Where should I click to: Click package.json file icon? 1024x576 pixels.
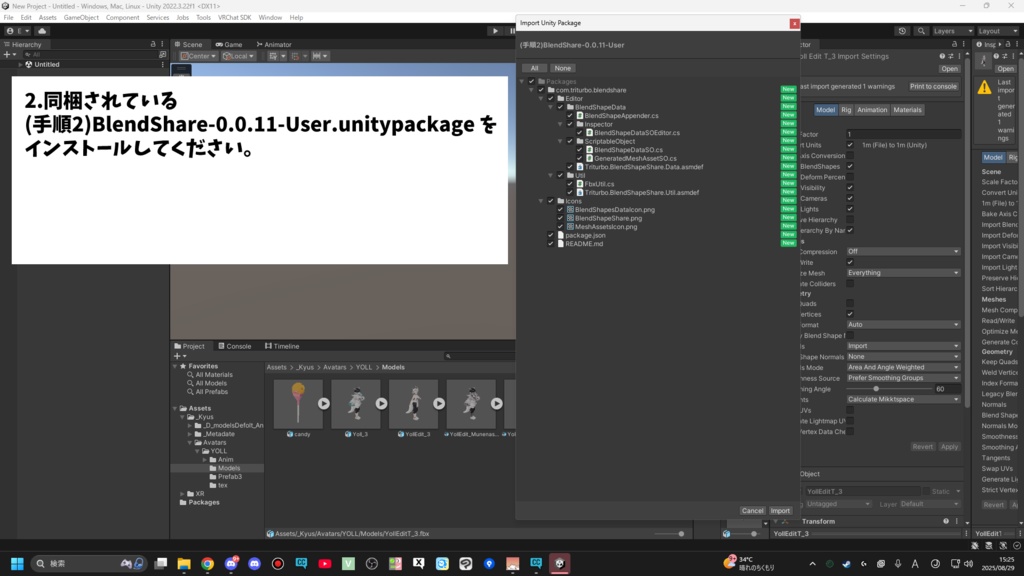[x=560, y=235]
